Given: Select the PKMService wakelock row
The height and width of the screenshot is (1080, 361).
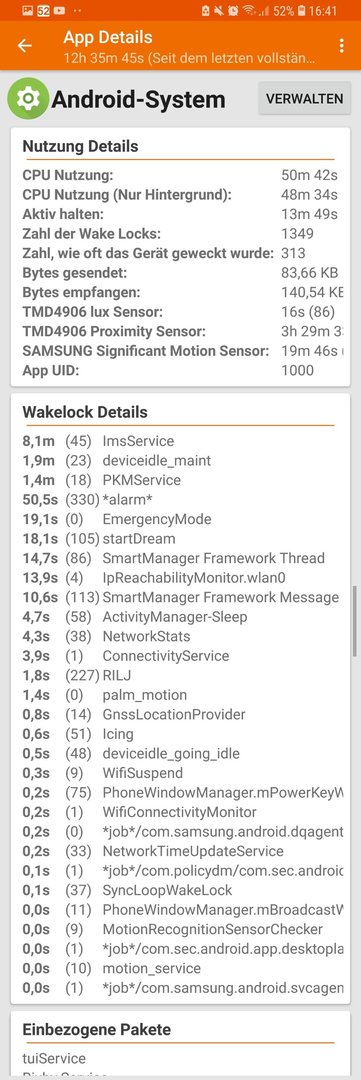Looking at the screenshot, I should 180,480.
